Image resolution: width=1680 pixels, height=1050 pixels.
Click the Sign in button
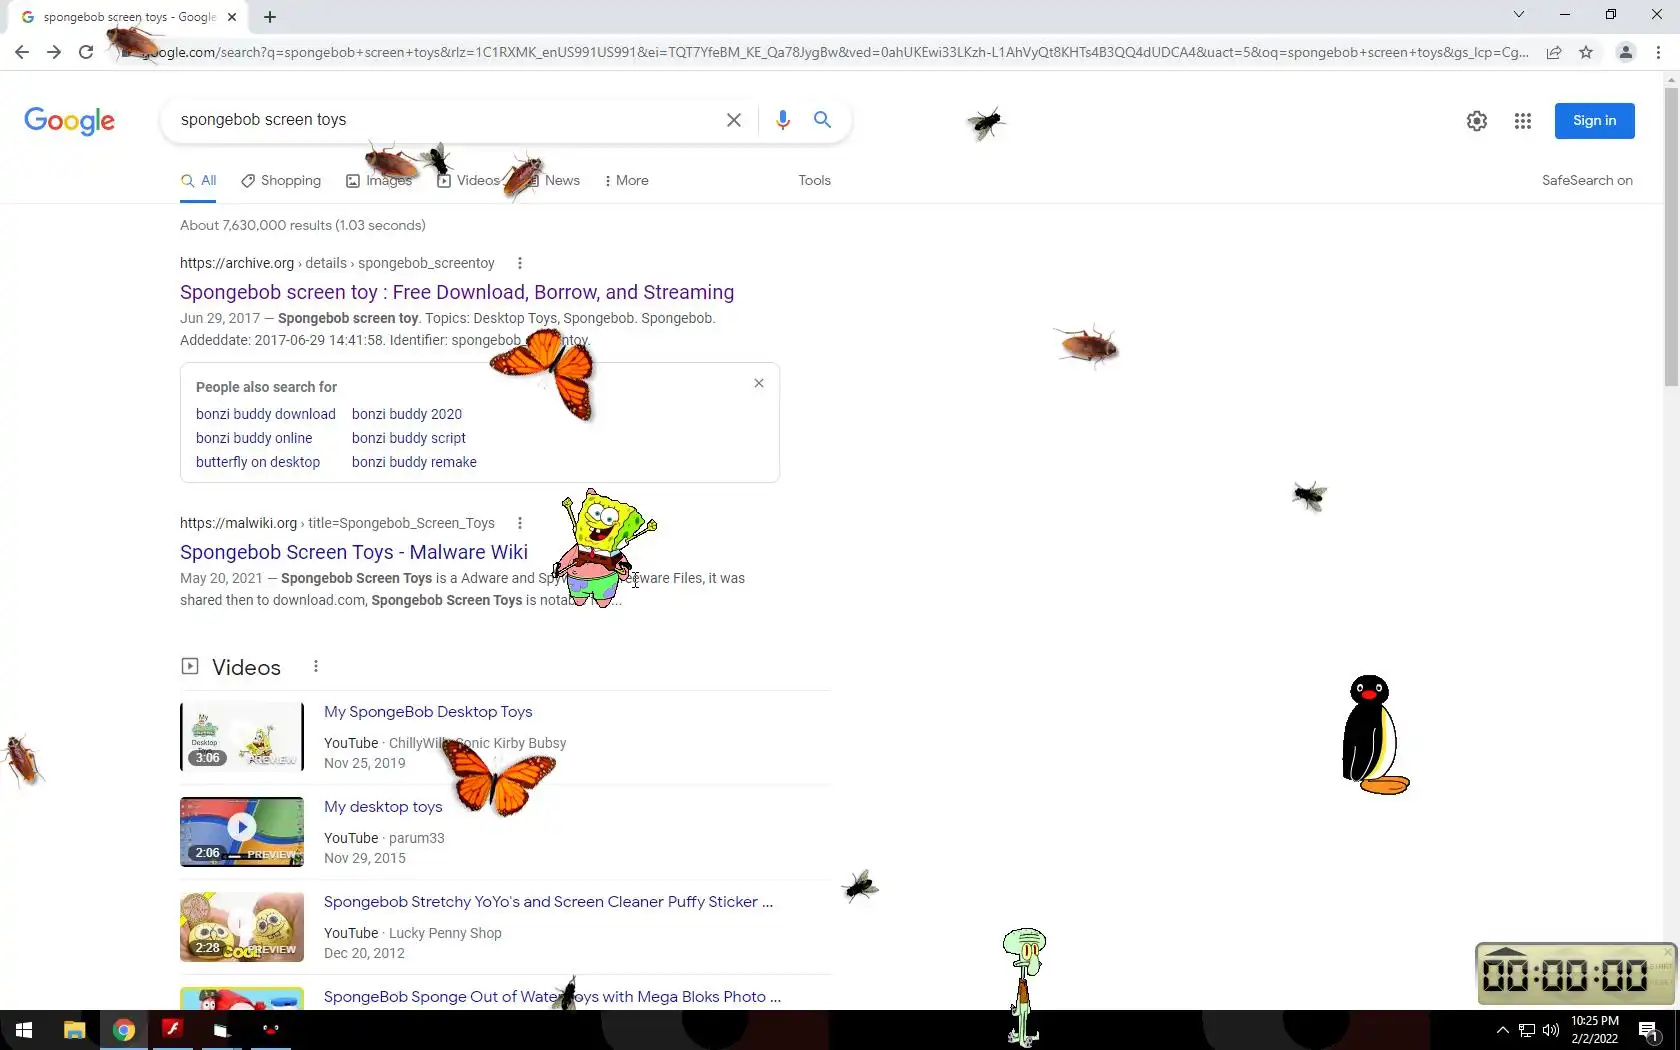click(x=1594, y=121)
